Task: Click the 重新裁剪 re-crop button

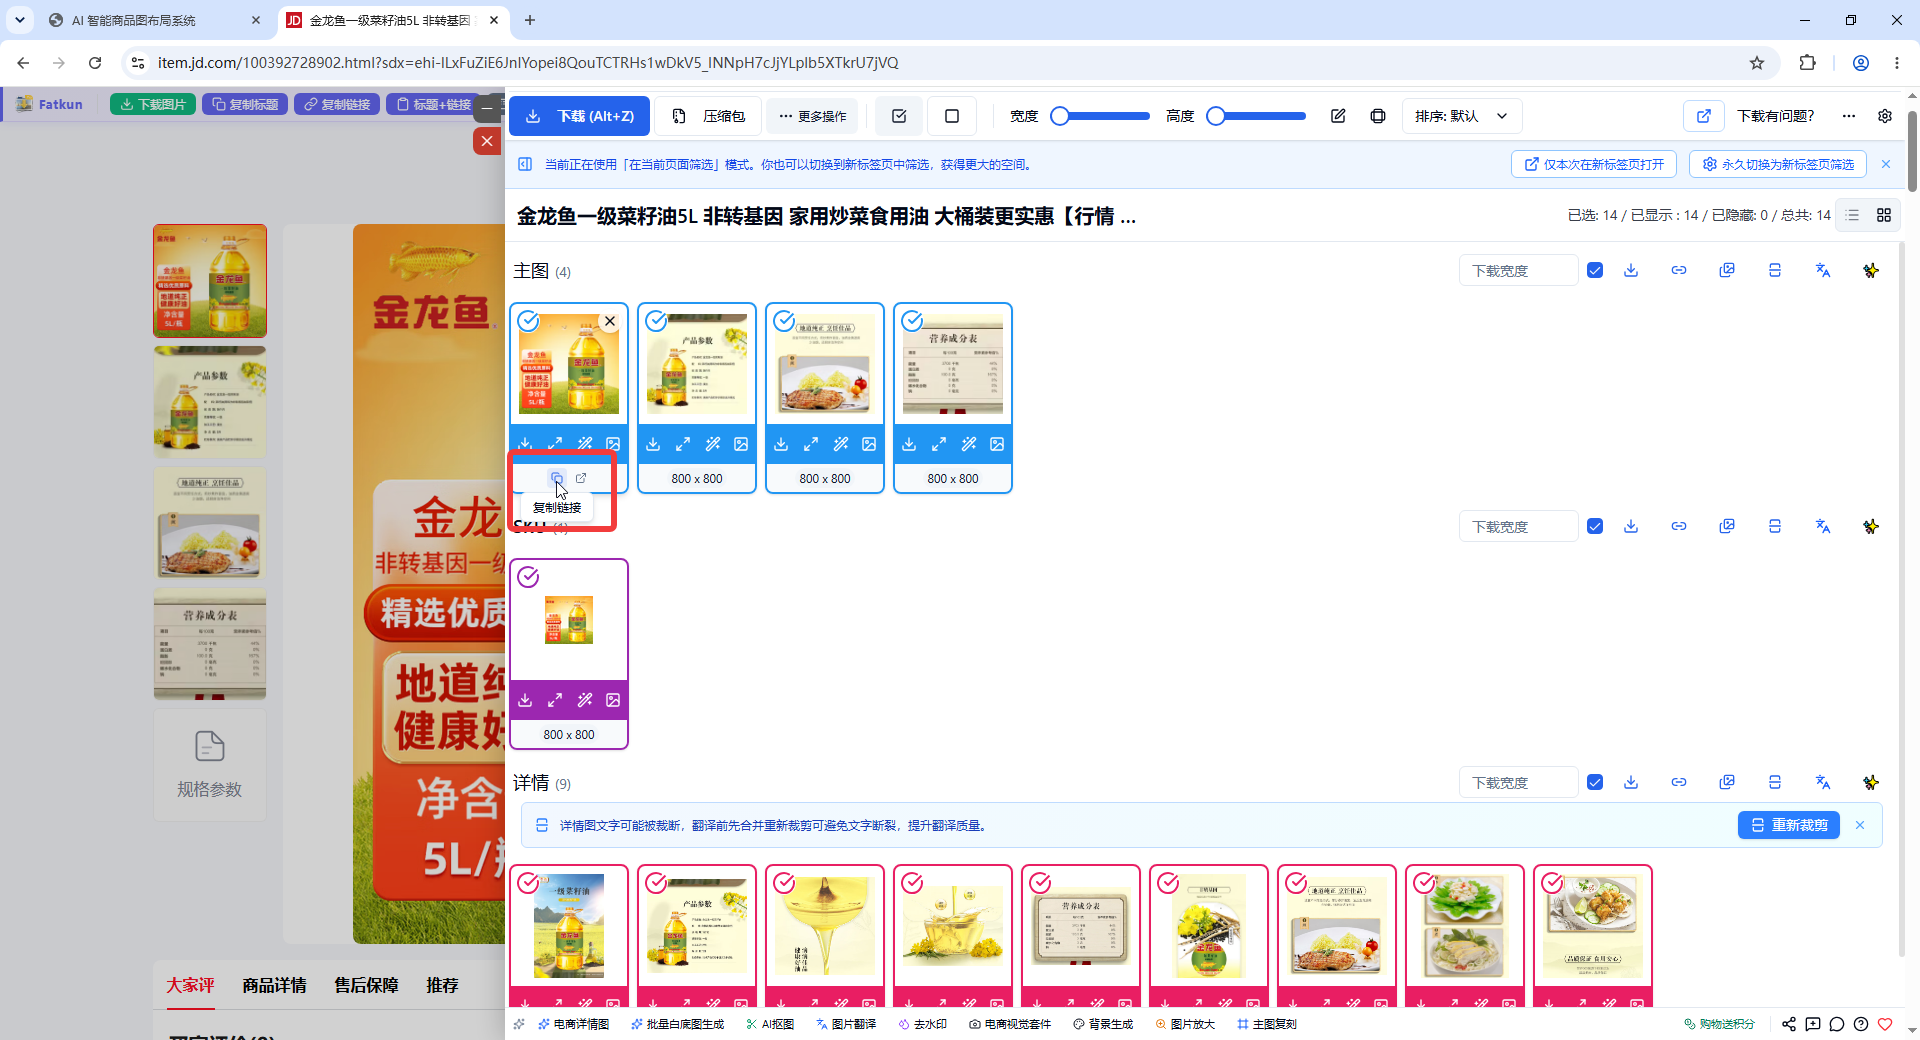Action: [x=1789, y=825]
